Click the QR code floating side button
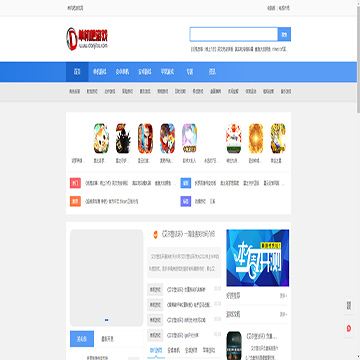 pos(349,306)
